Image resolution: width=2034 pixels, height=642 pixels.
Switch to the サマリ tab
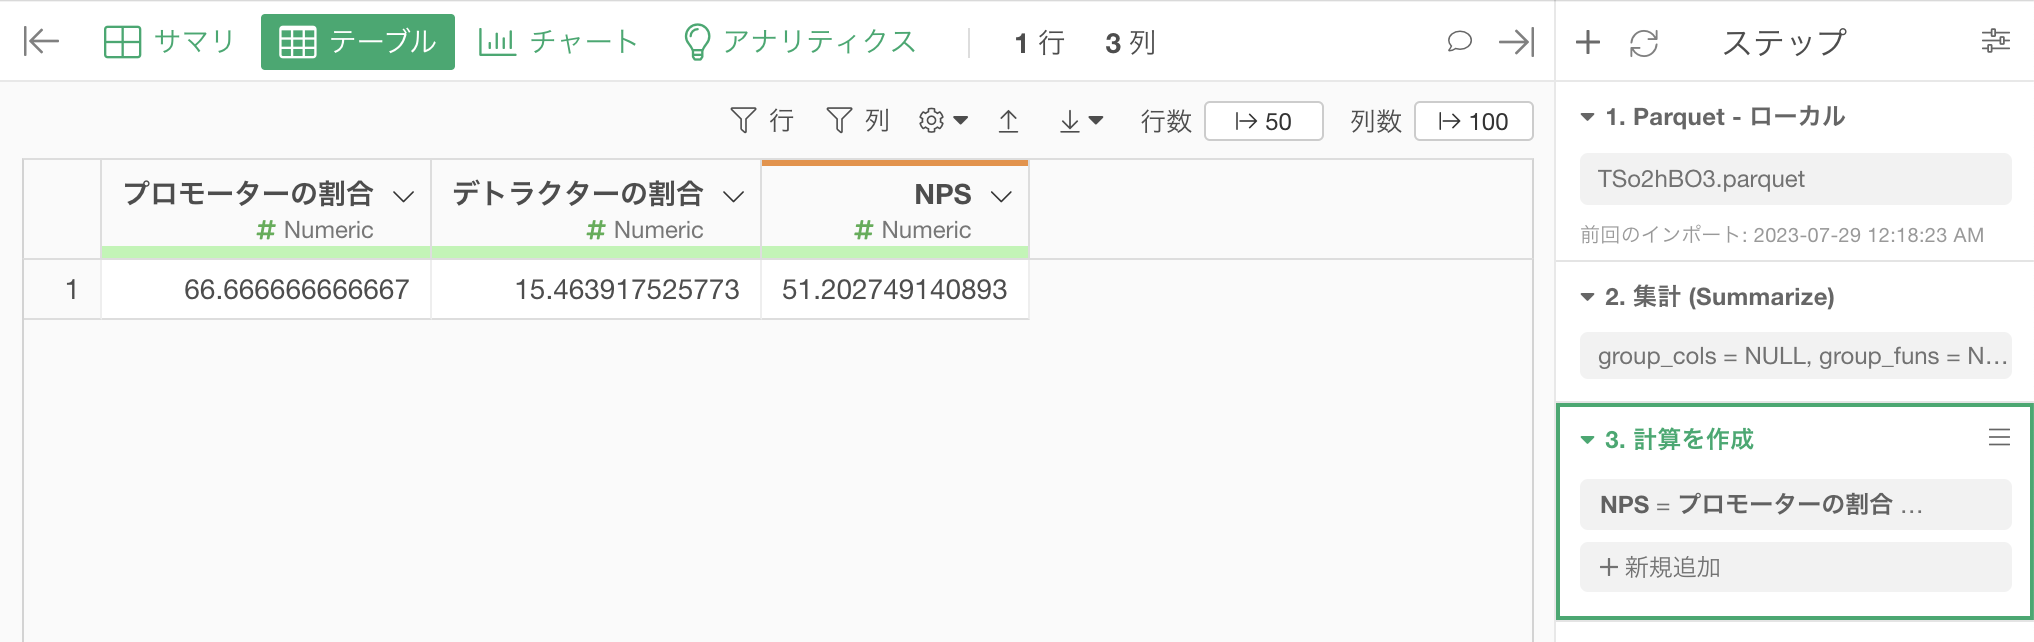169,42
